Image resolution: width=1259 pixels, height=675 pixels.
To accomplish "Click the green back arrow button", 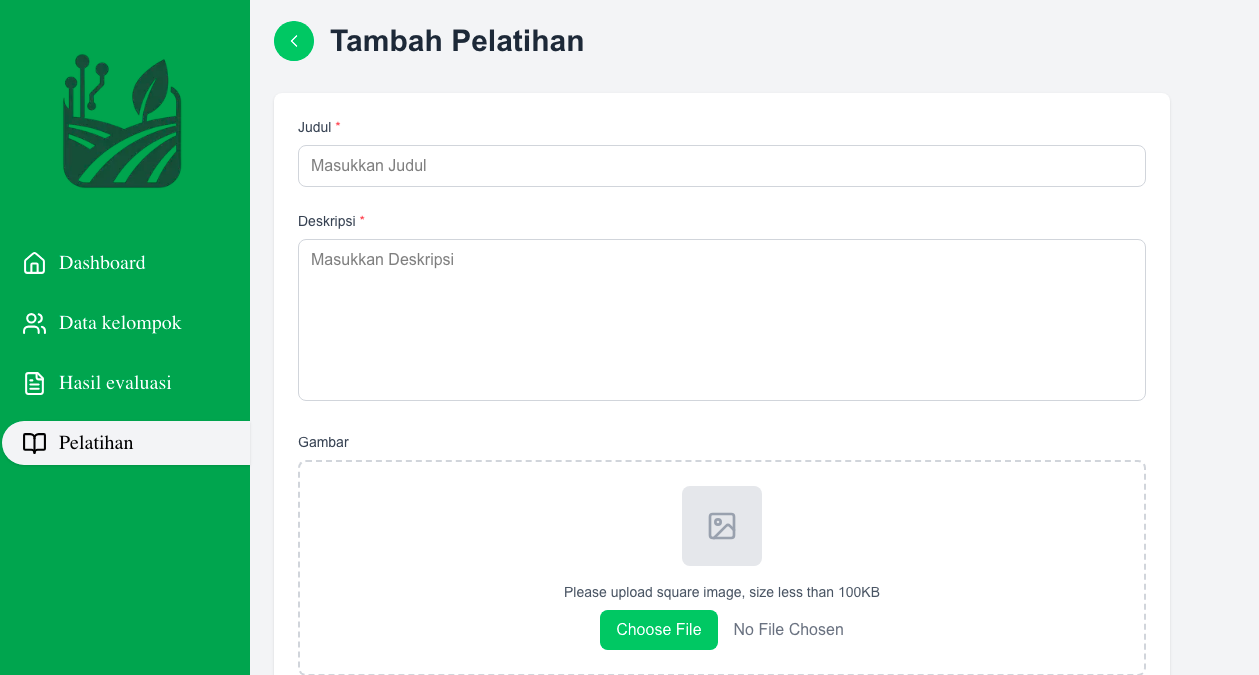I will 294,41.
